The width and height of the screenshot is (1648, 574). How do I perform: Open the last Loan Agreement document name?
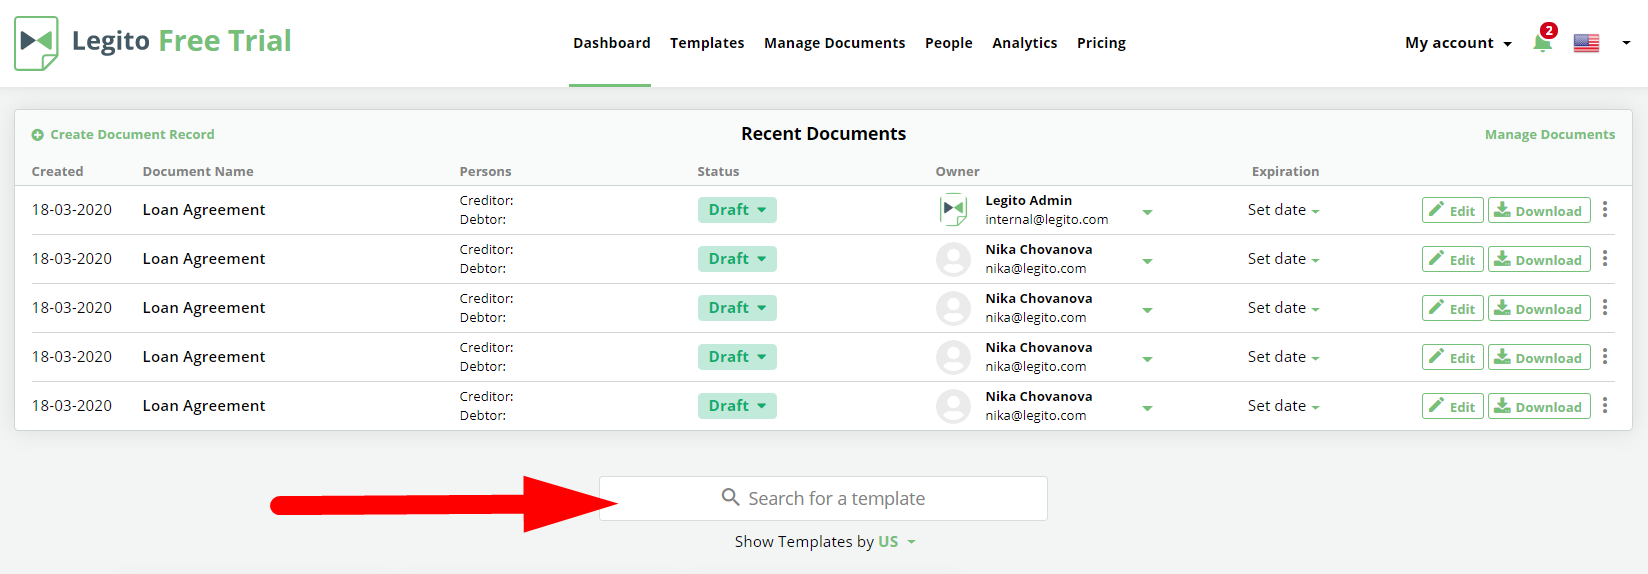point(204,406)
